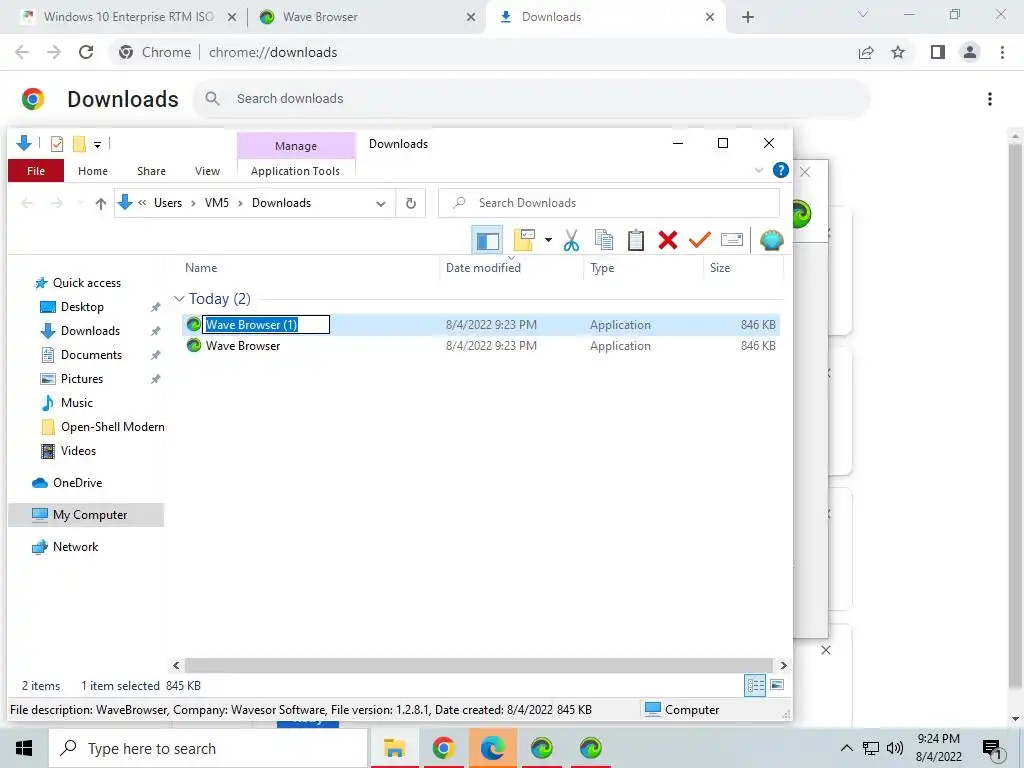Open a new Chrome tab
1024x768 pixels.
pos(748,18)
